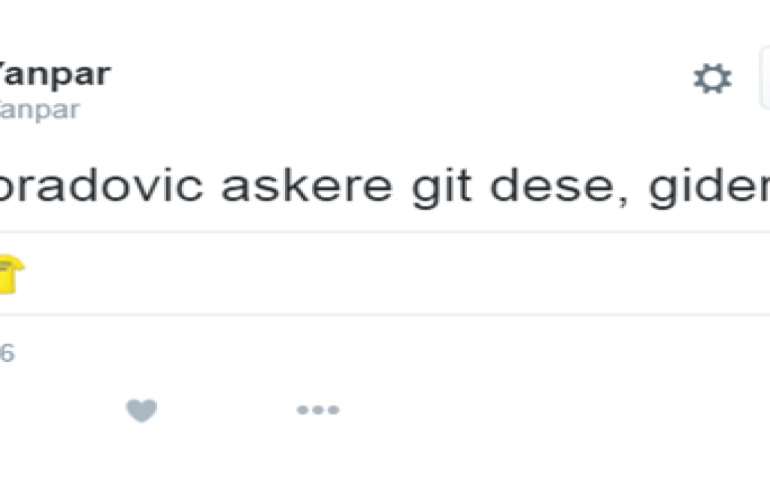The width and height of the screenshot is (770, 485).
Task: Open the gear settings menu on the tweet
Action: pos(713,78)
